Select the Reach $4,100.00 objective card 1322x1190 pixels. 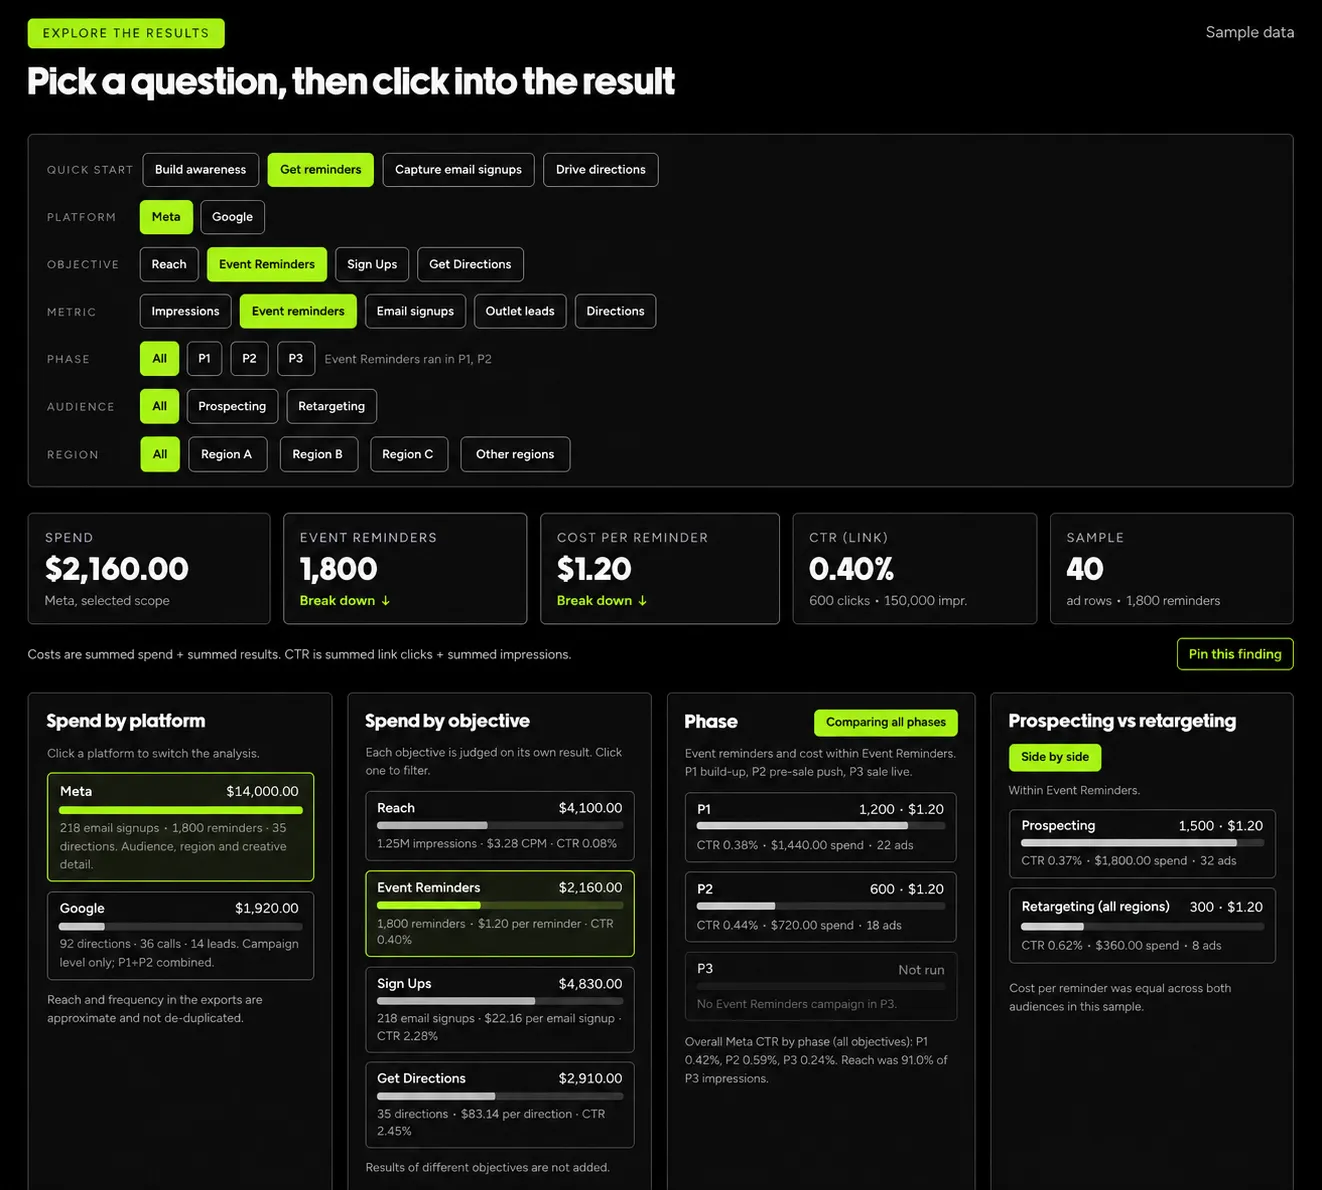click(x=500, y=826)
